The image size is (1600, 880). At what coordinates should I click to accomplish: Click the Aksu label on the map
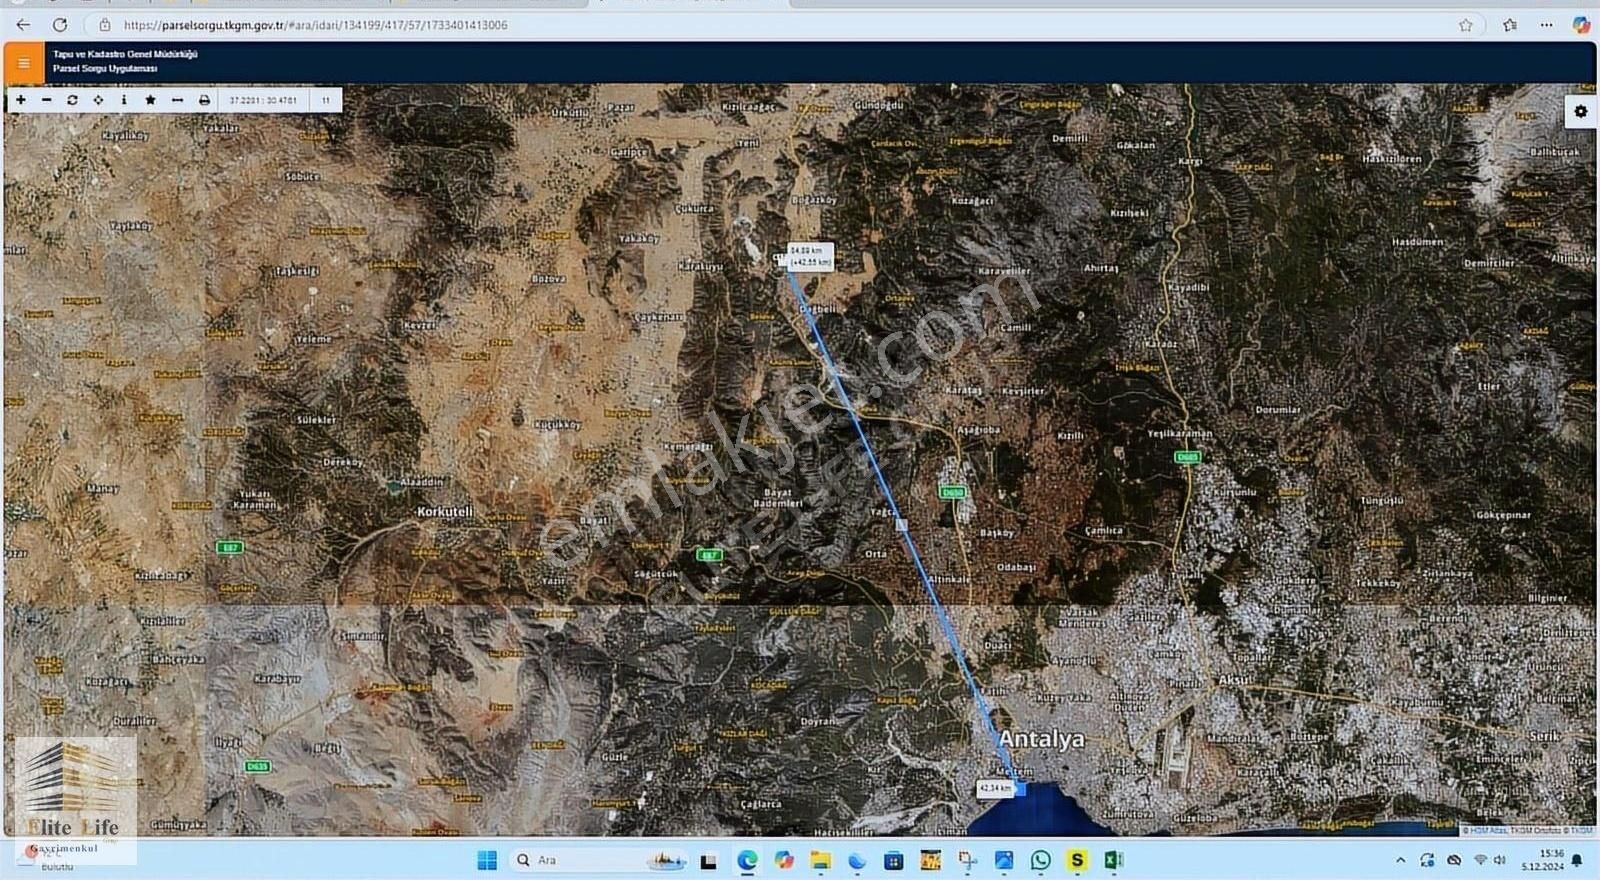point(1234,679)
